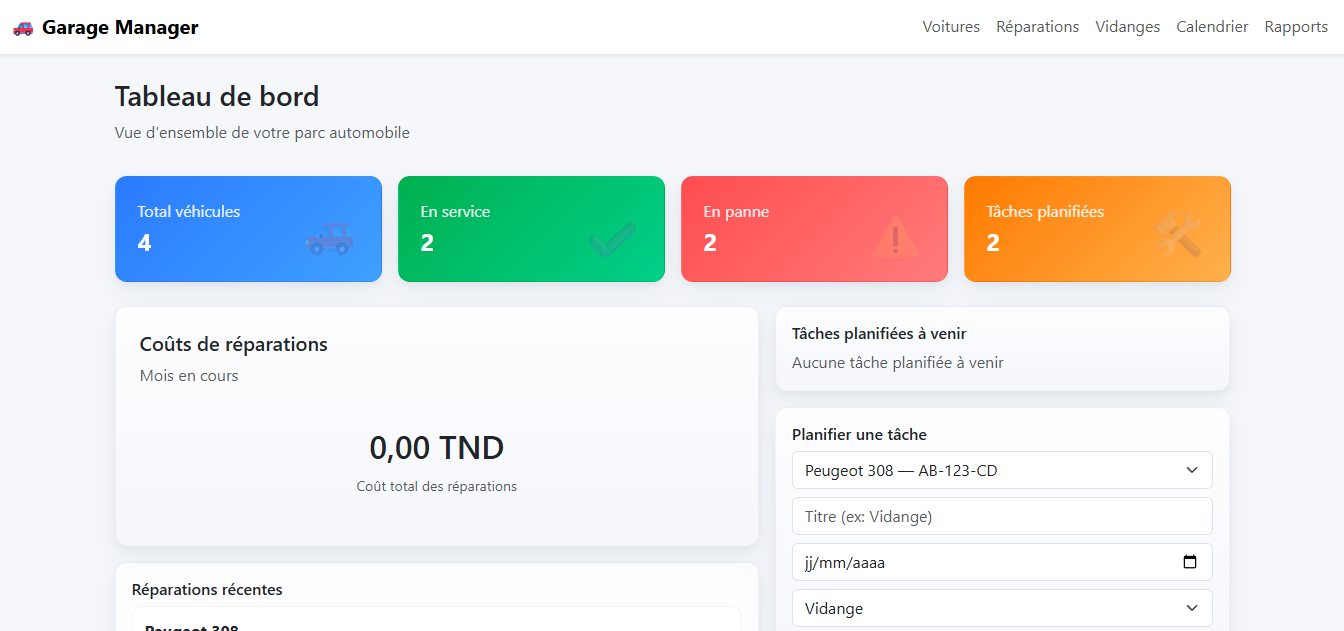
Task: Click the 'Réparations récentes' heading
Action: click(207, 590)
